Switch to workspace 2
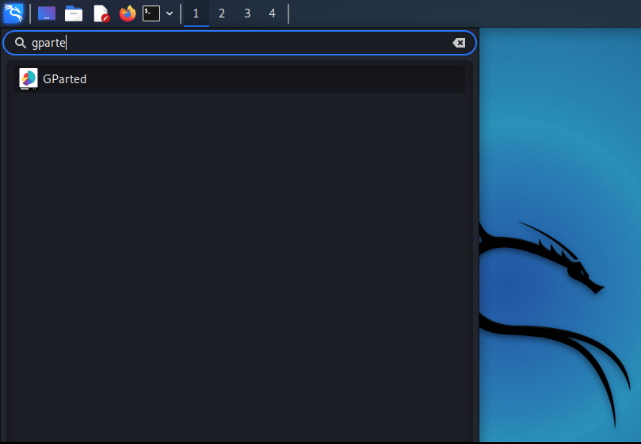This screenshot has height=444, width=641. pyautogui.click(x=222, y=13)
